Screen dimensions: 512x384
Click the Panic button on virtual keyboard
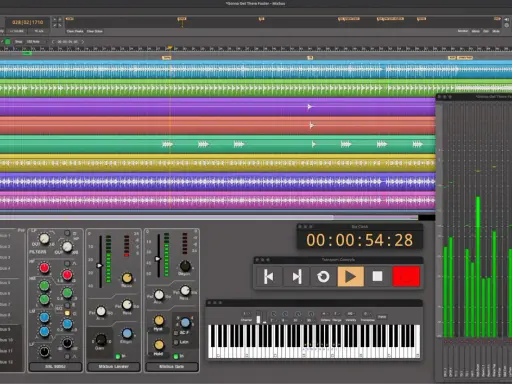coord(382,317)
